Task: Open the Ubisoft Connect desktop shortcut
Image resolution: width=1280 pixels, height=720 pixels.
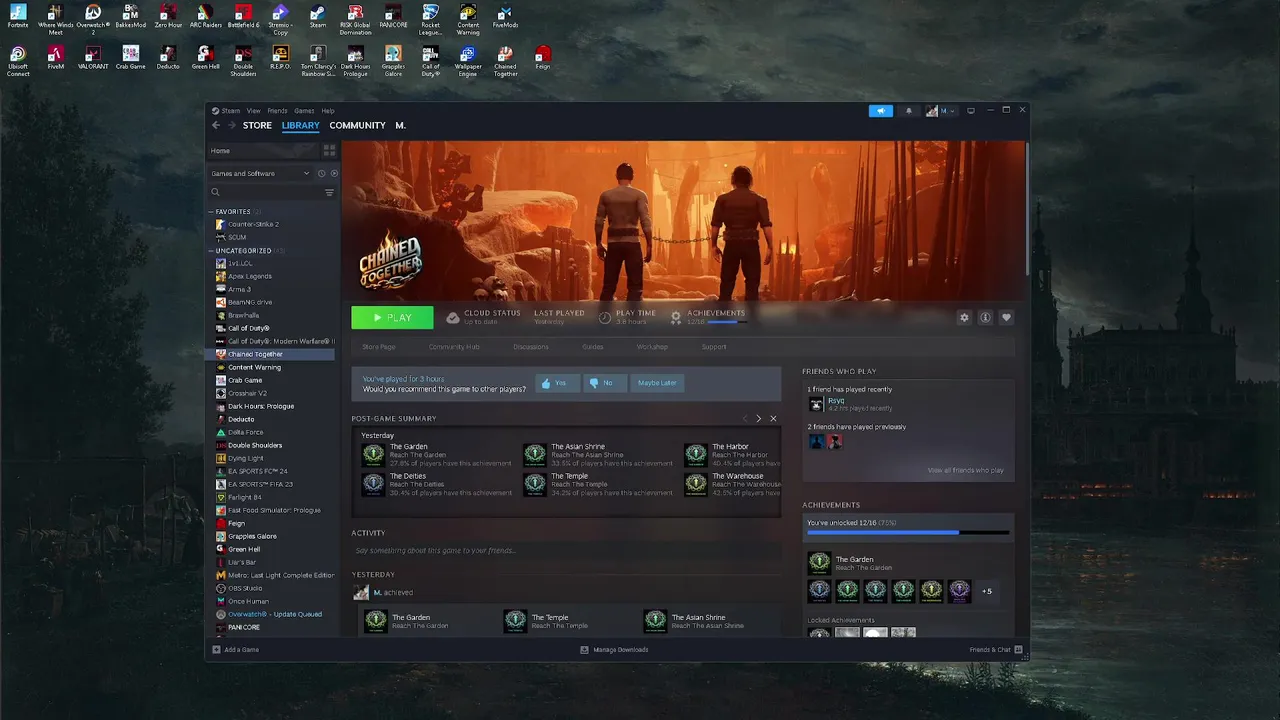Action: pos(18,61)
